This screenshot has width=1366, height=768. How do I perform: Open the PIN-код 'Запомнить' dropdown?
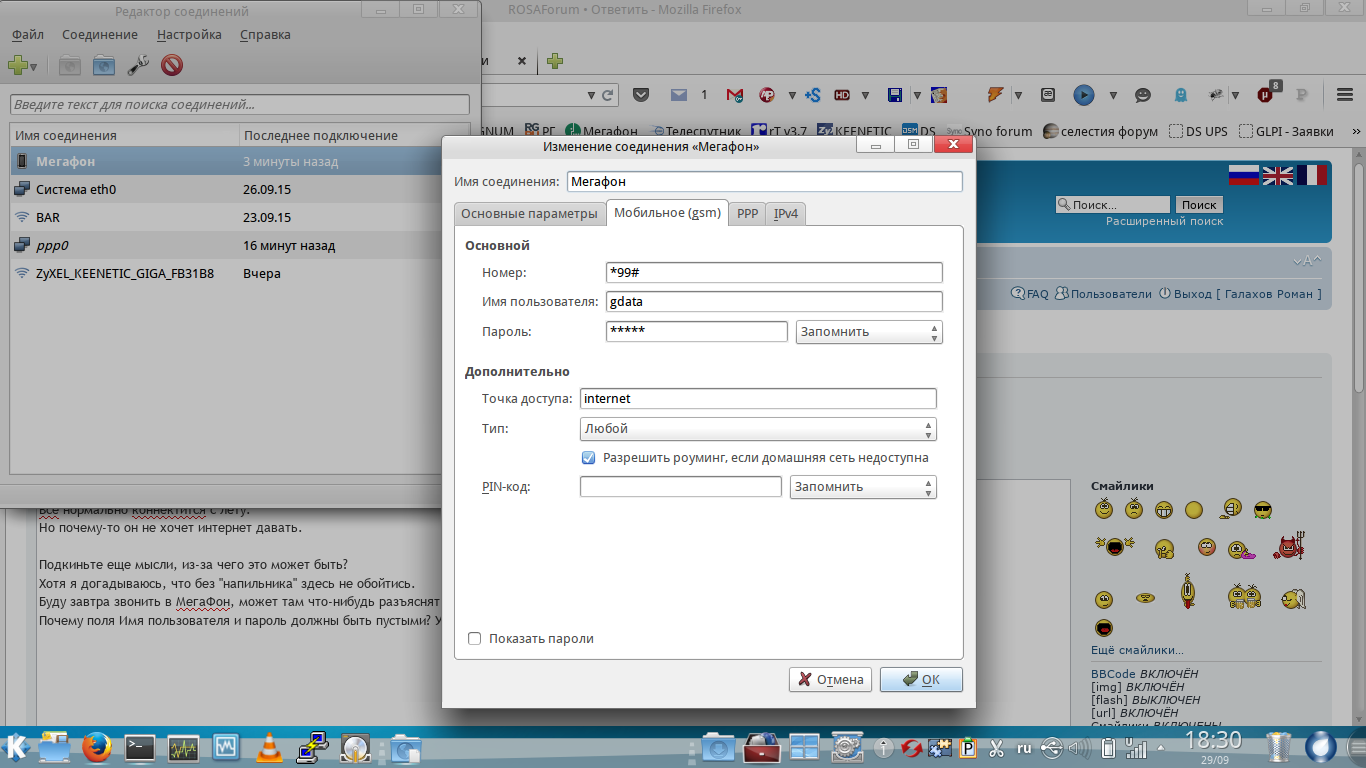pos(863,486)
